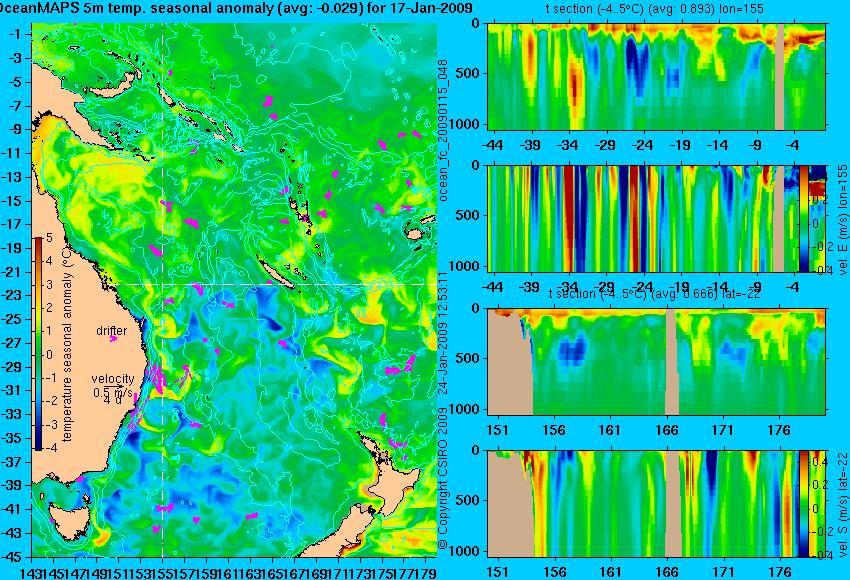
Task: Click the "151" axis label under the southward velocity section
Action: pyautogui.click(x=497, y=572)
